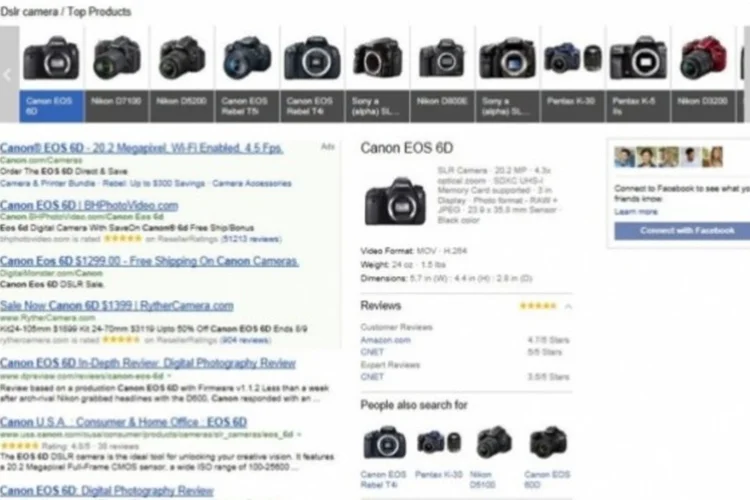Select Canon EOS 6D in the Top Products carousel
This screenshot has height=500, width=750.
coord(52,74)
